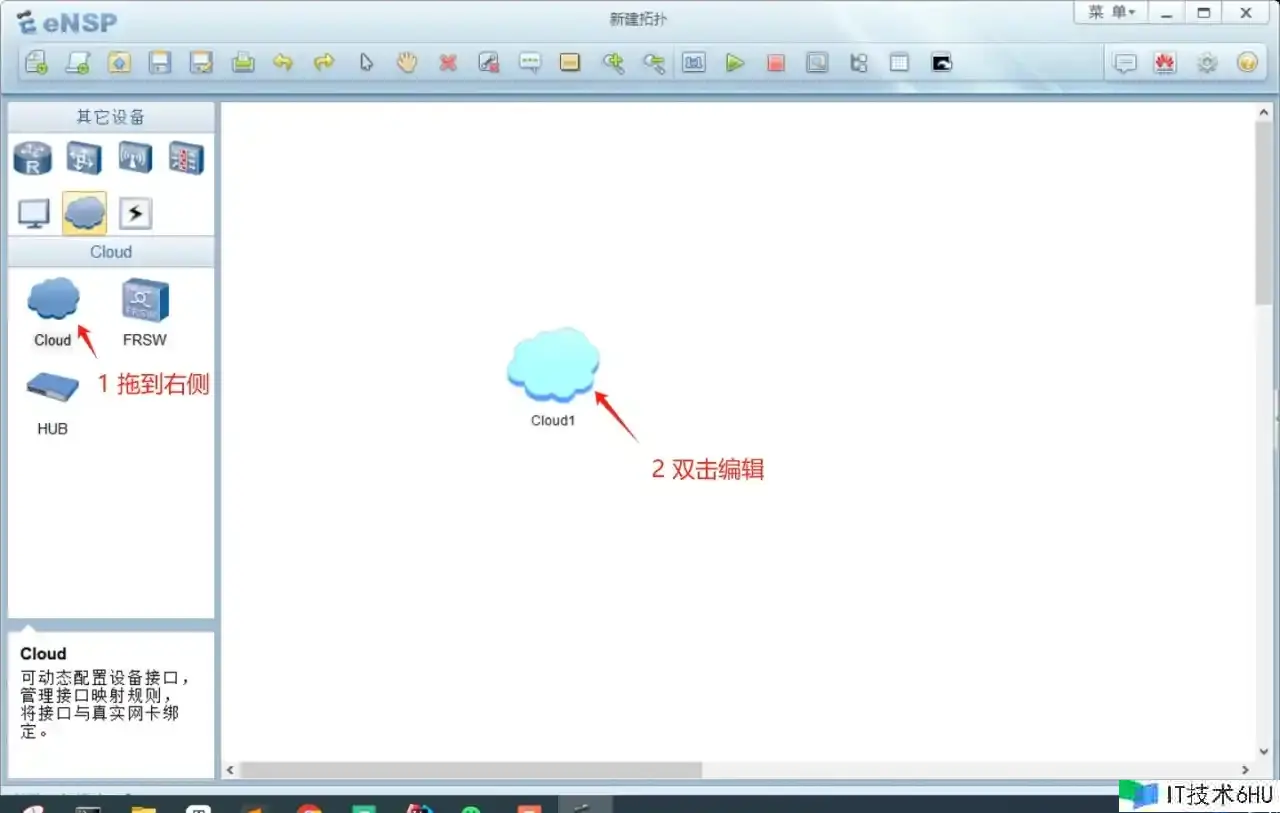Choose the WLAN wireless device category
The width and height of the screenshot is (1280, 813).
click(x=135, y=158)
